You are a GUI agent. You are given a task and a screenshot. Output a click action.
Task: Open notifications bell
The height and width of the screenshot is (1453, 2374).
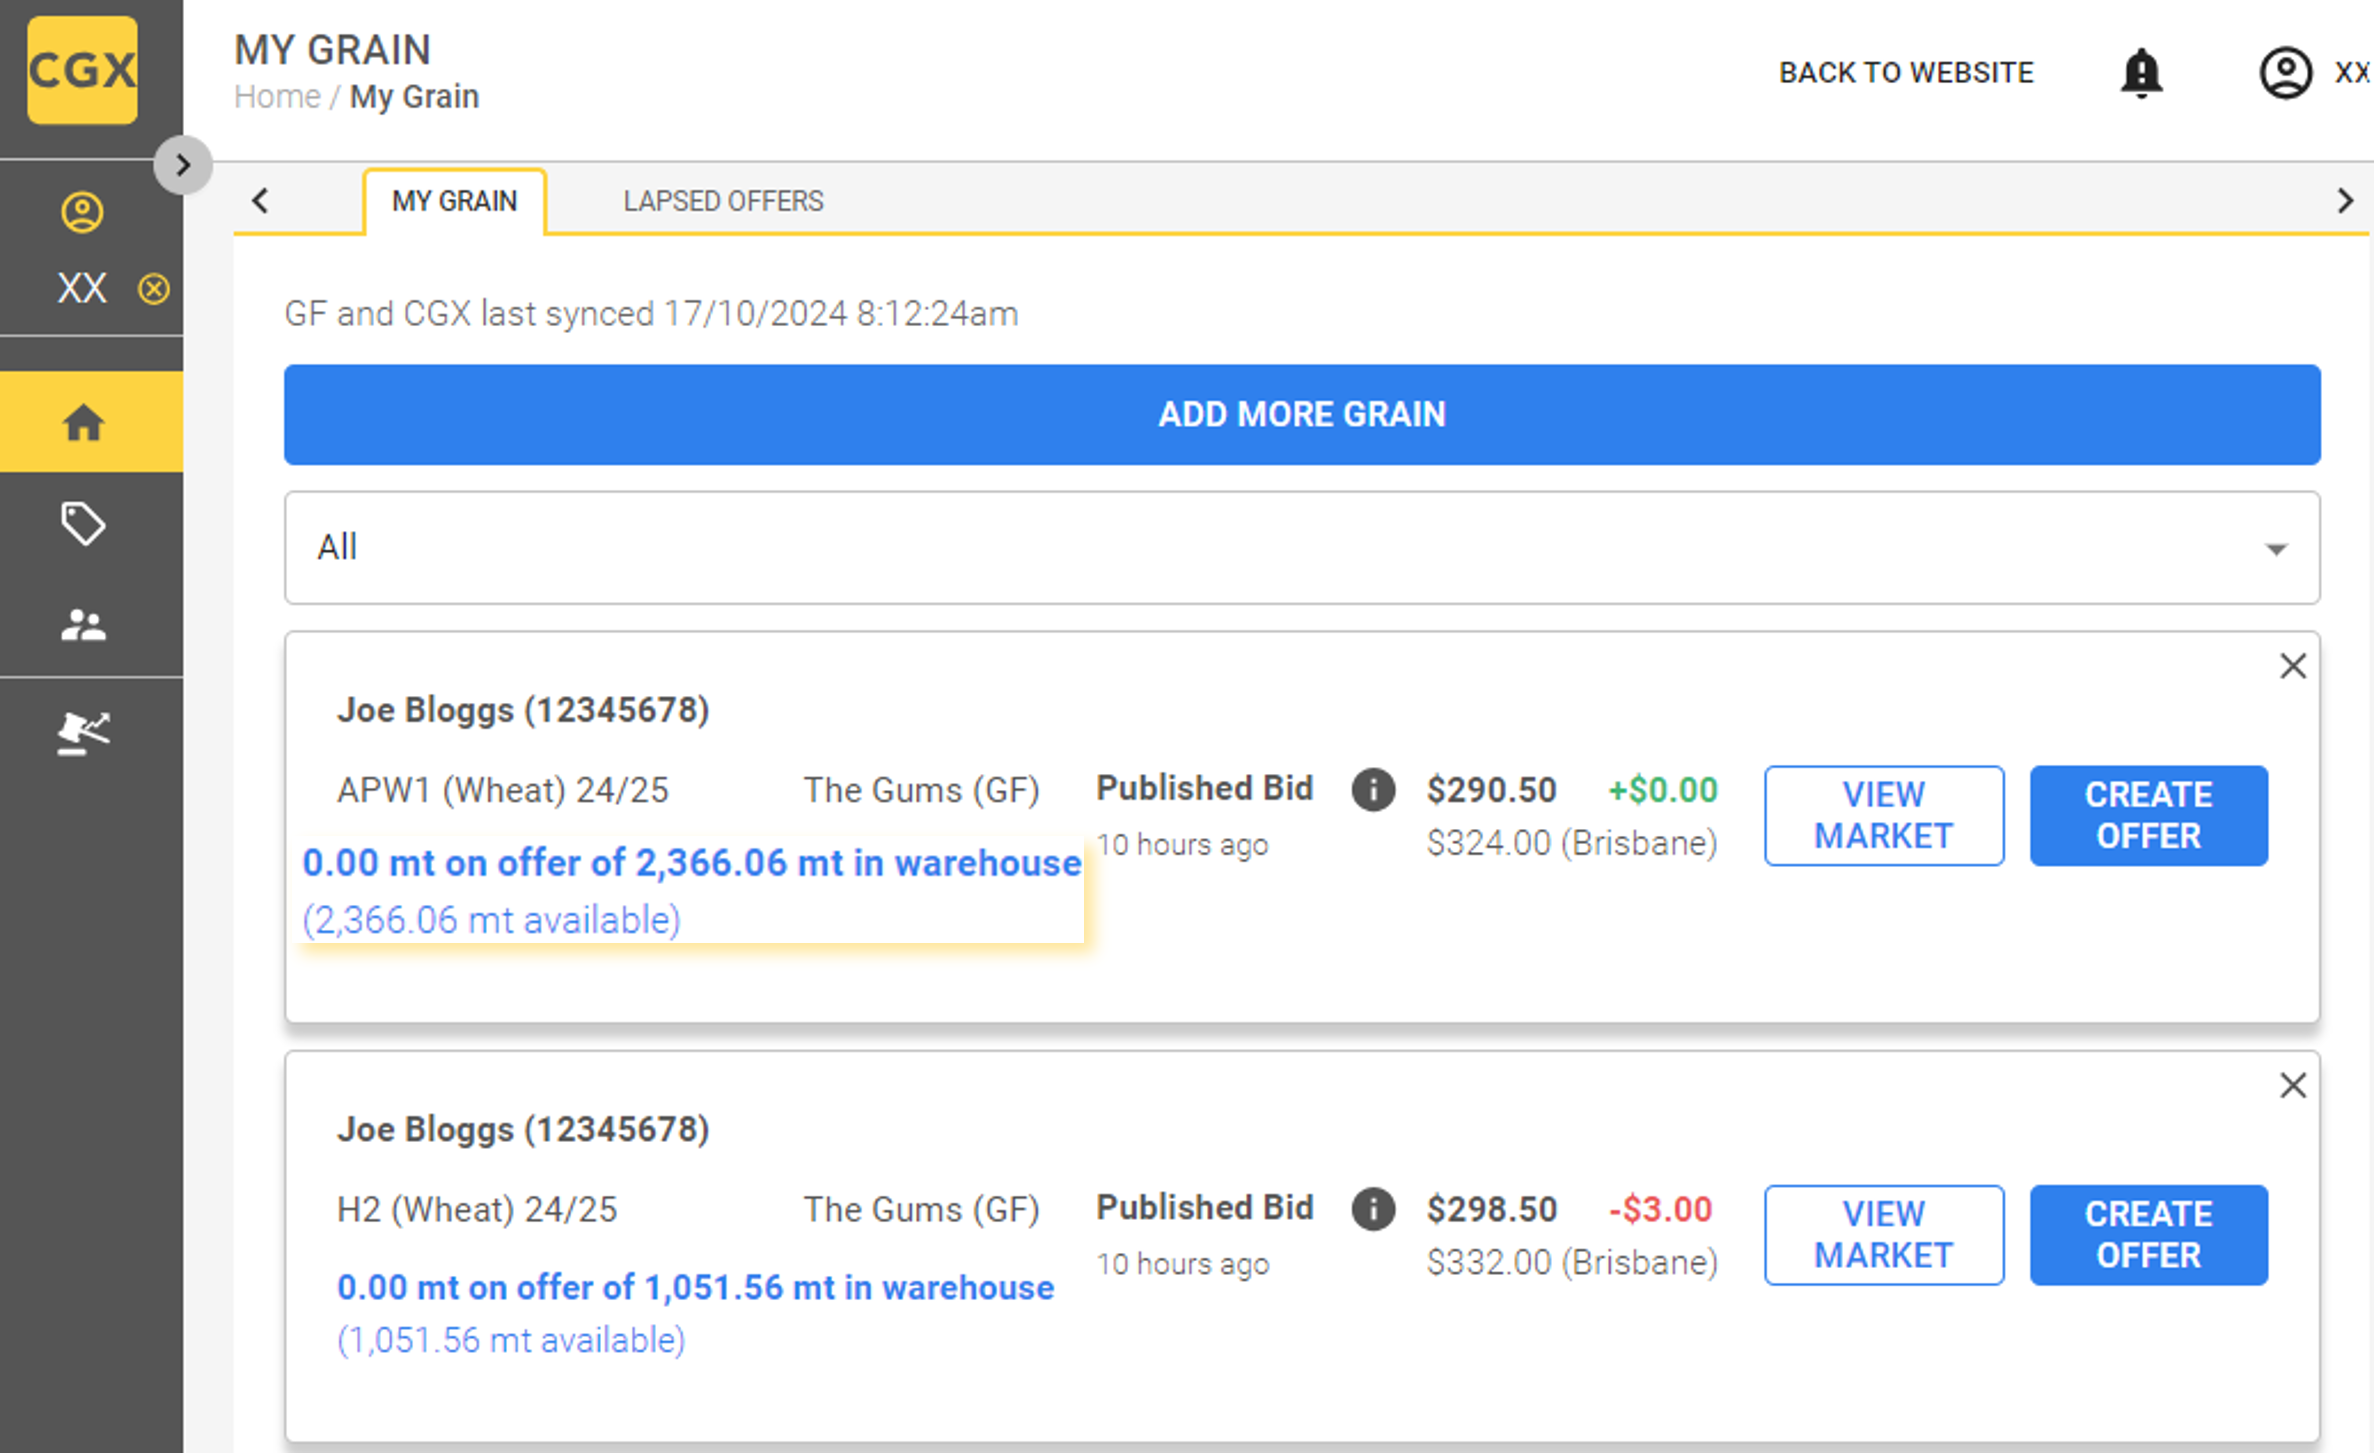coord(2141,73)
